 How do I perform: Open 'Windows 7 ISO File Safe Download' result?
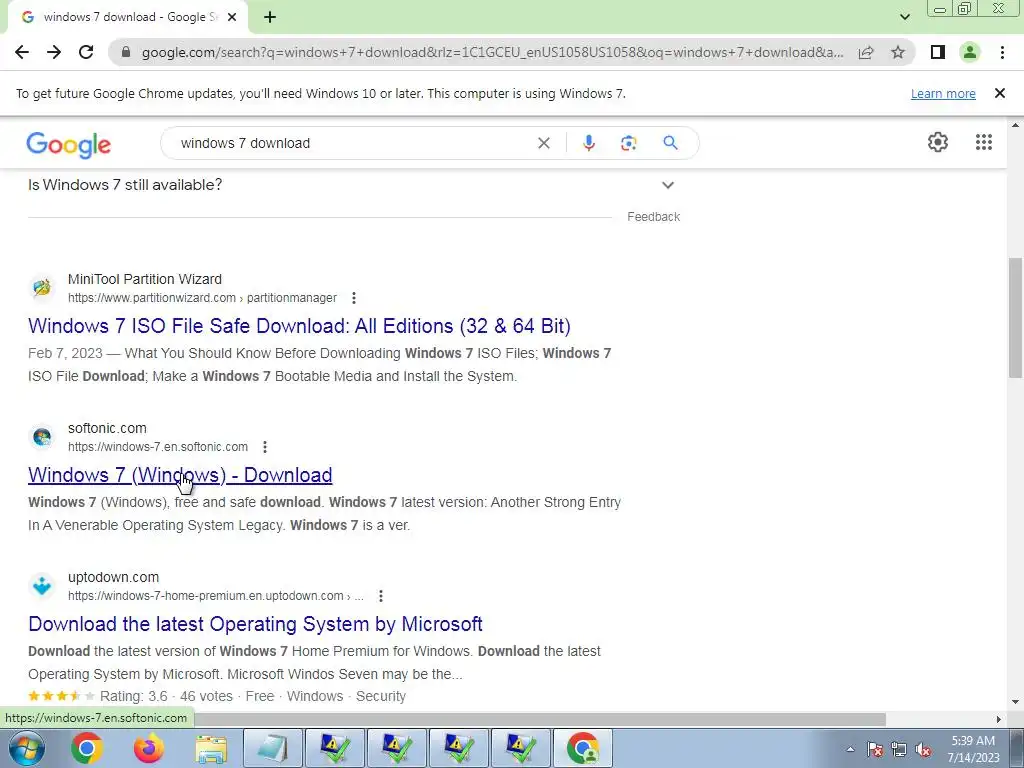click(x=299, y=326)
